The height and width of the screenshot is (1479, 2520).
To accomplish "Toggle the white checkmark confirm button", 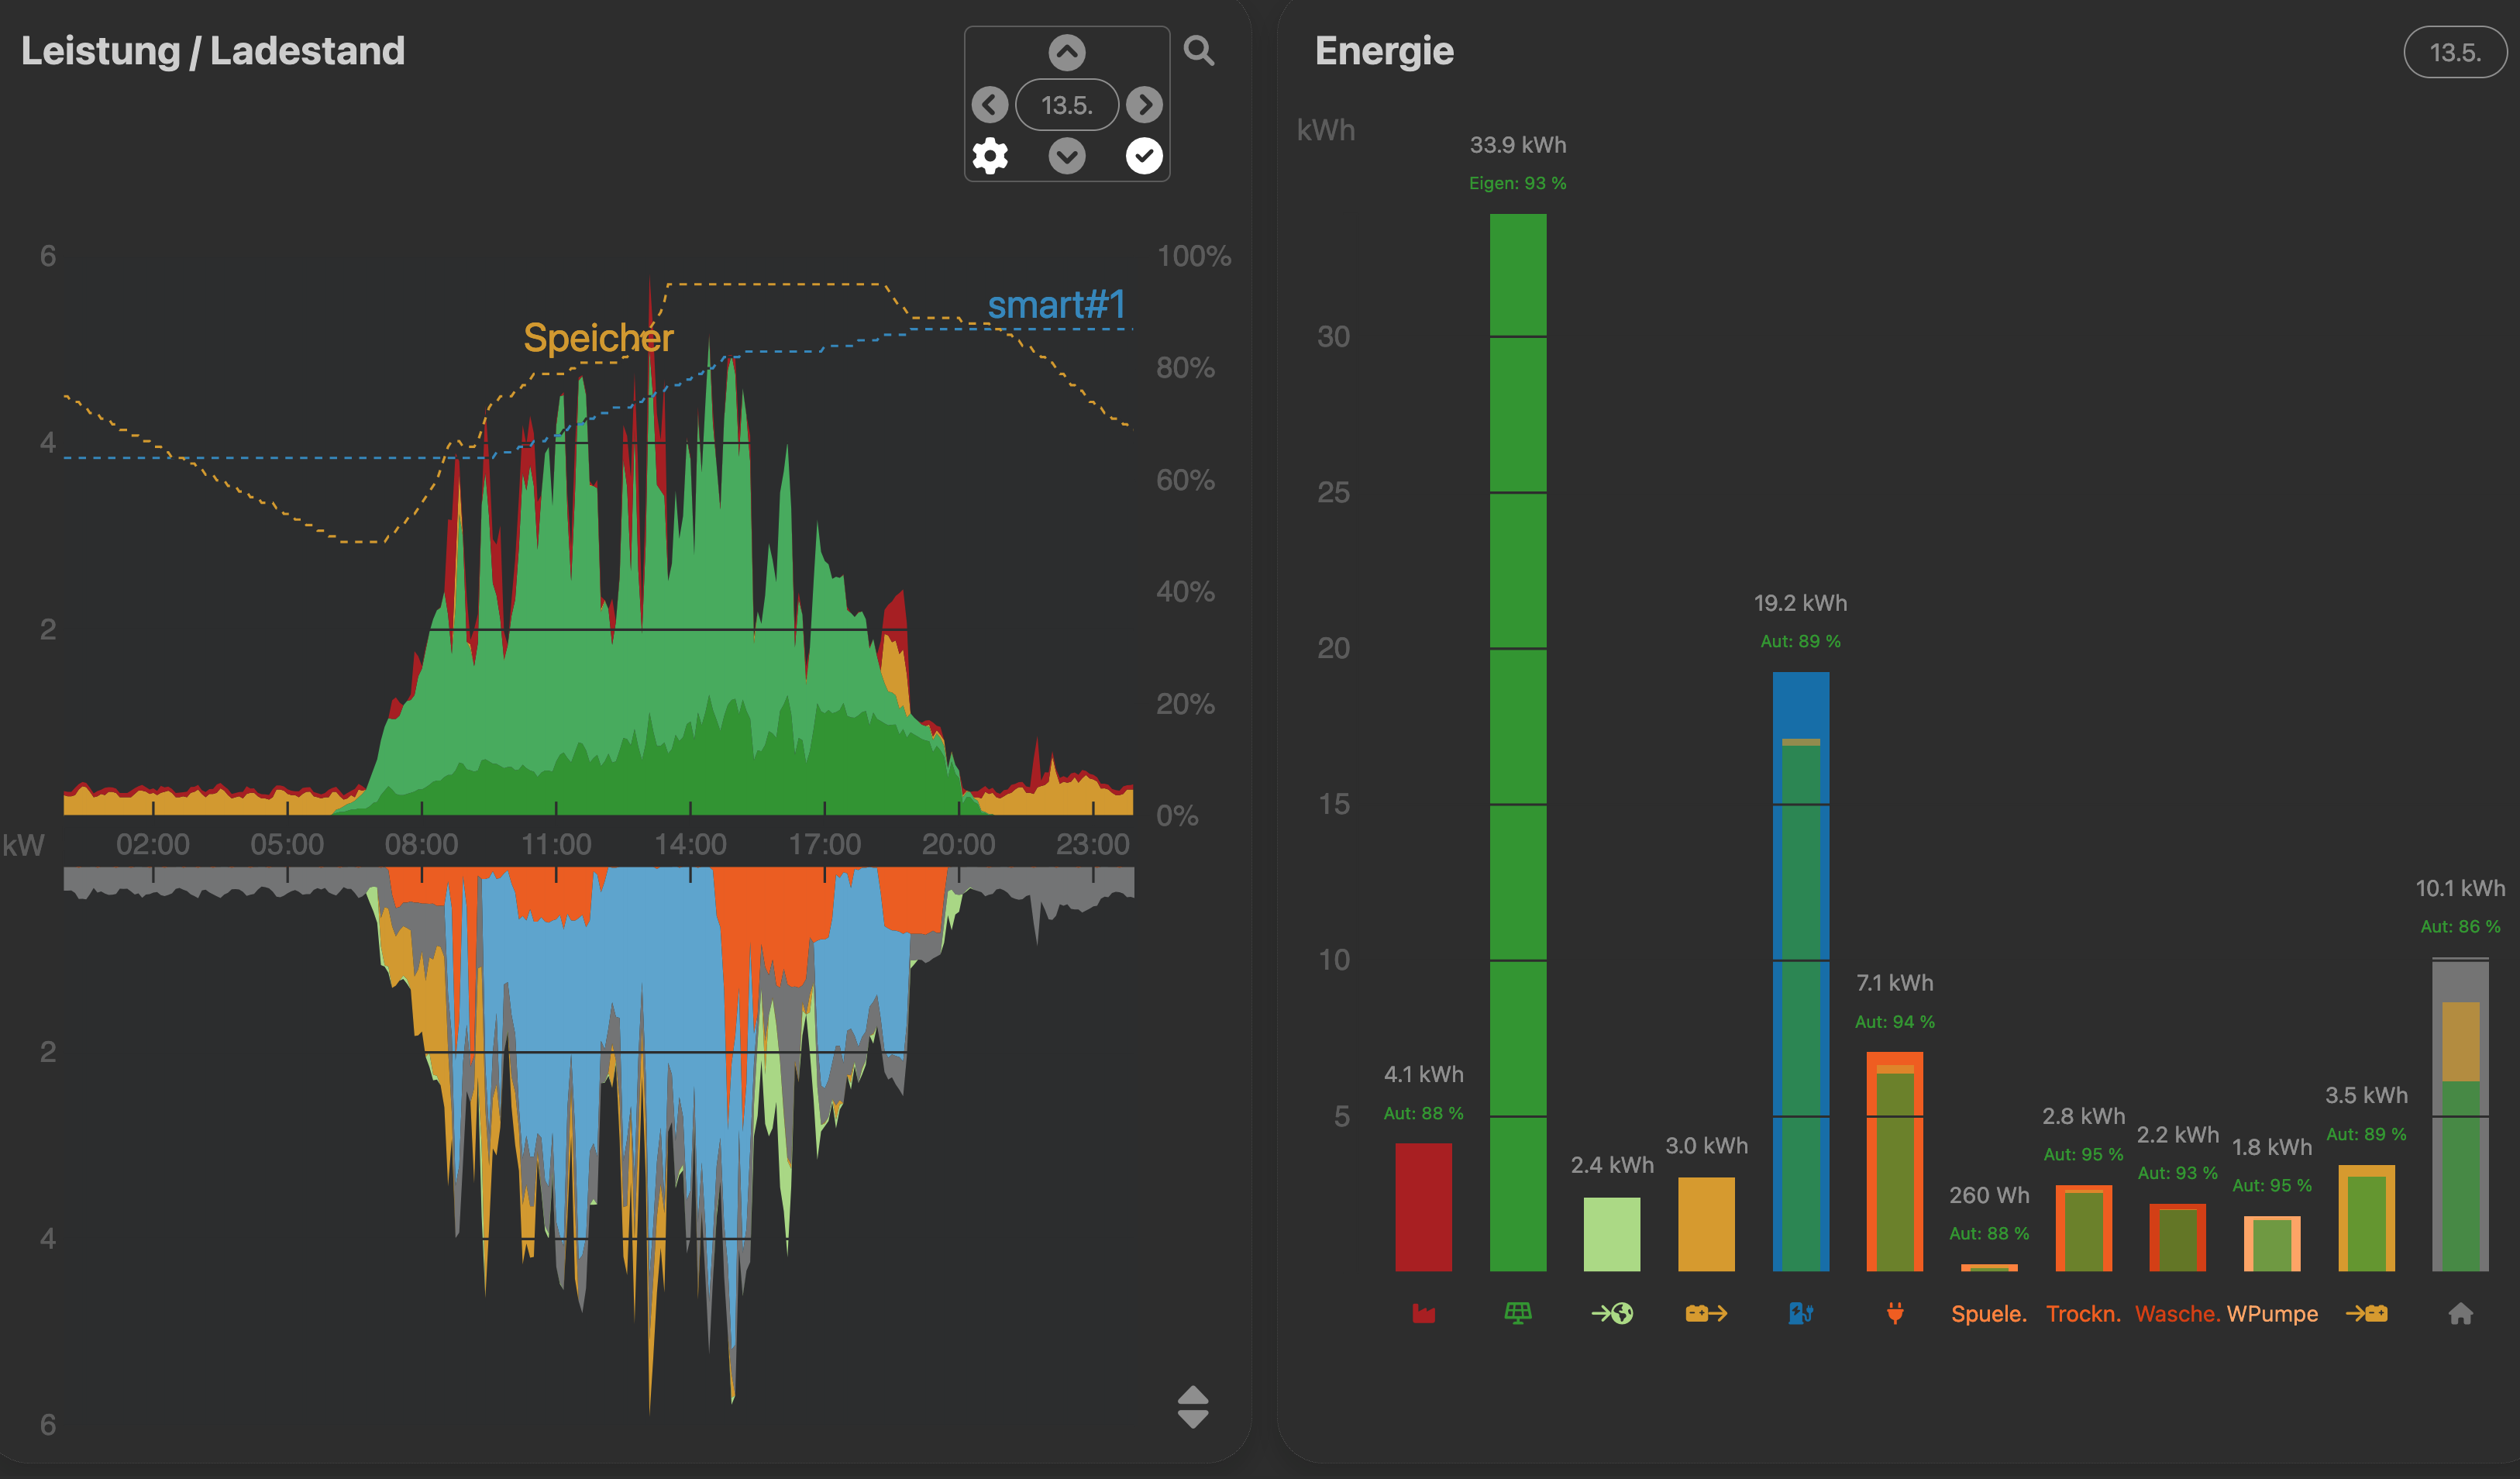I will (x=1144, y=156).
